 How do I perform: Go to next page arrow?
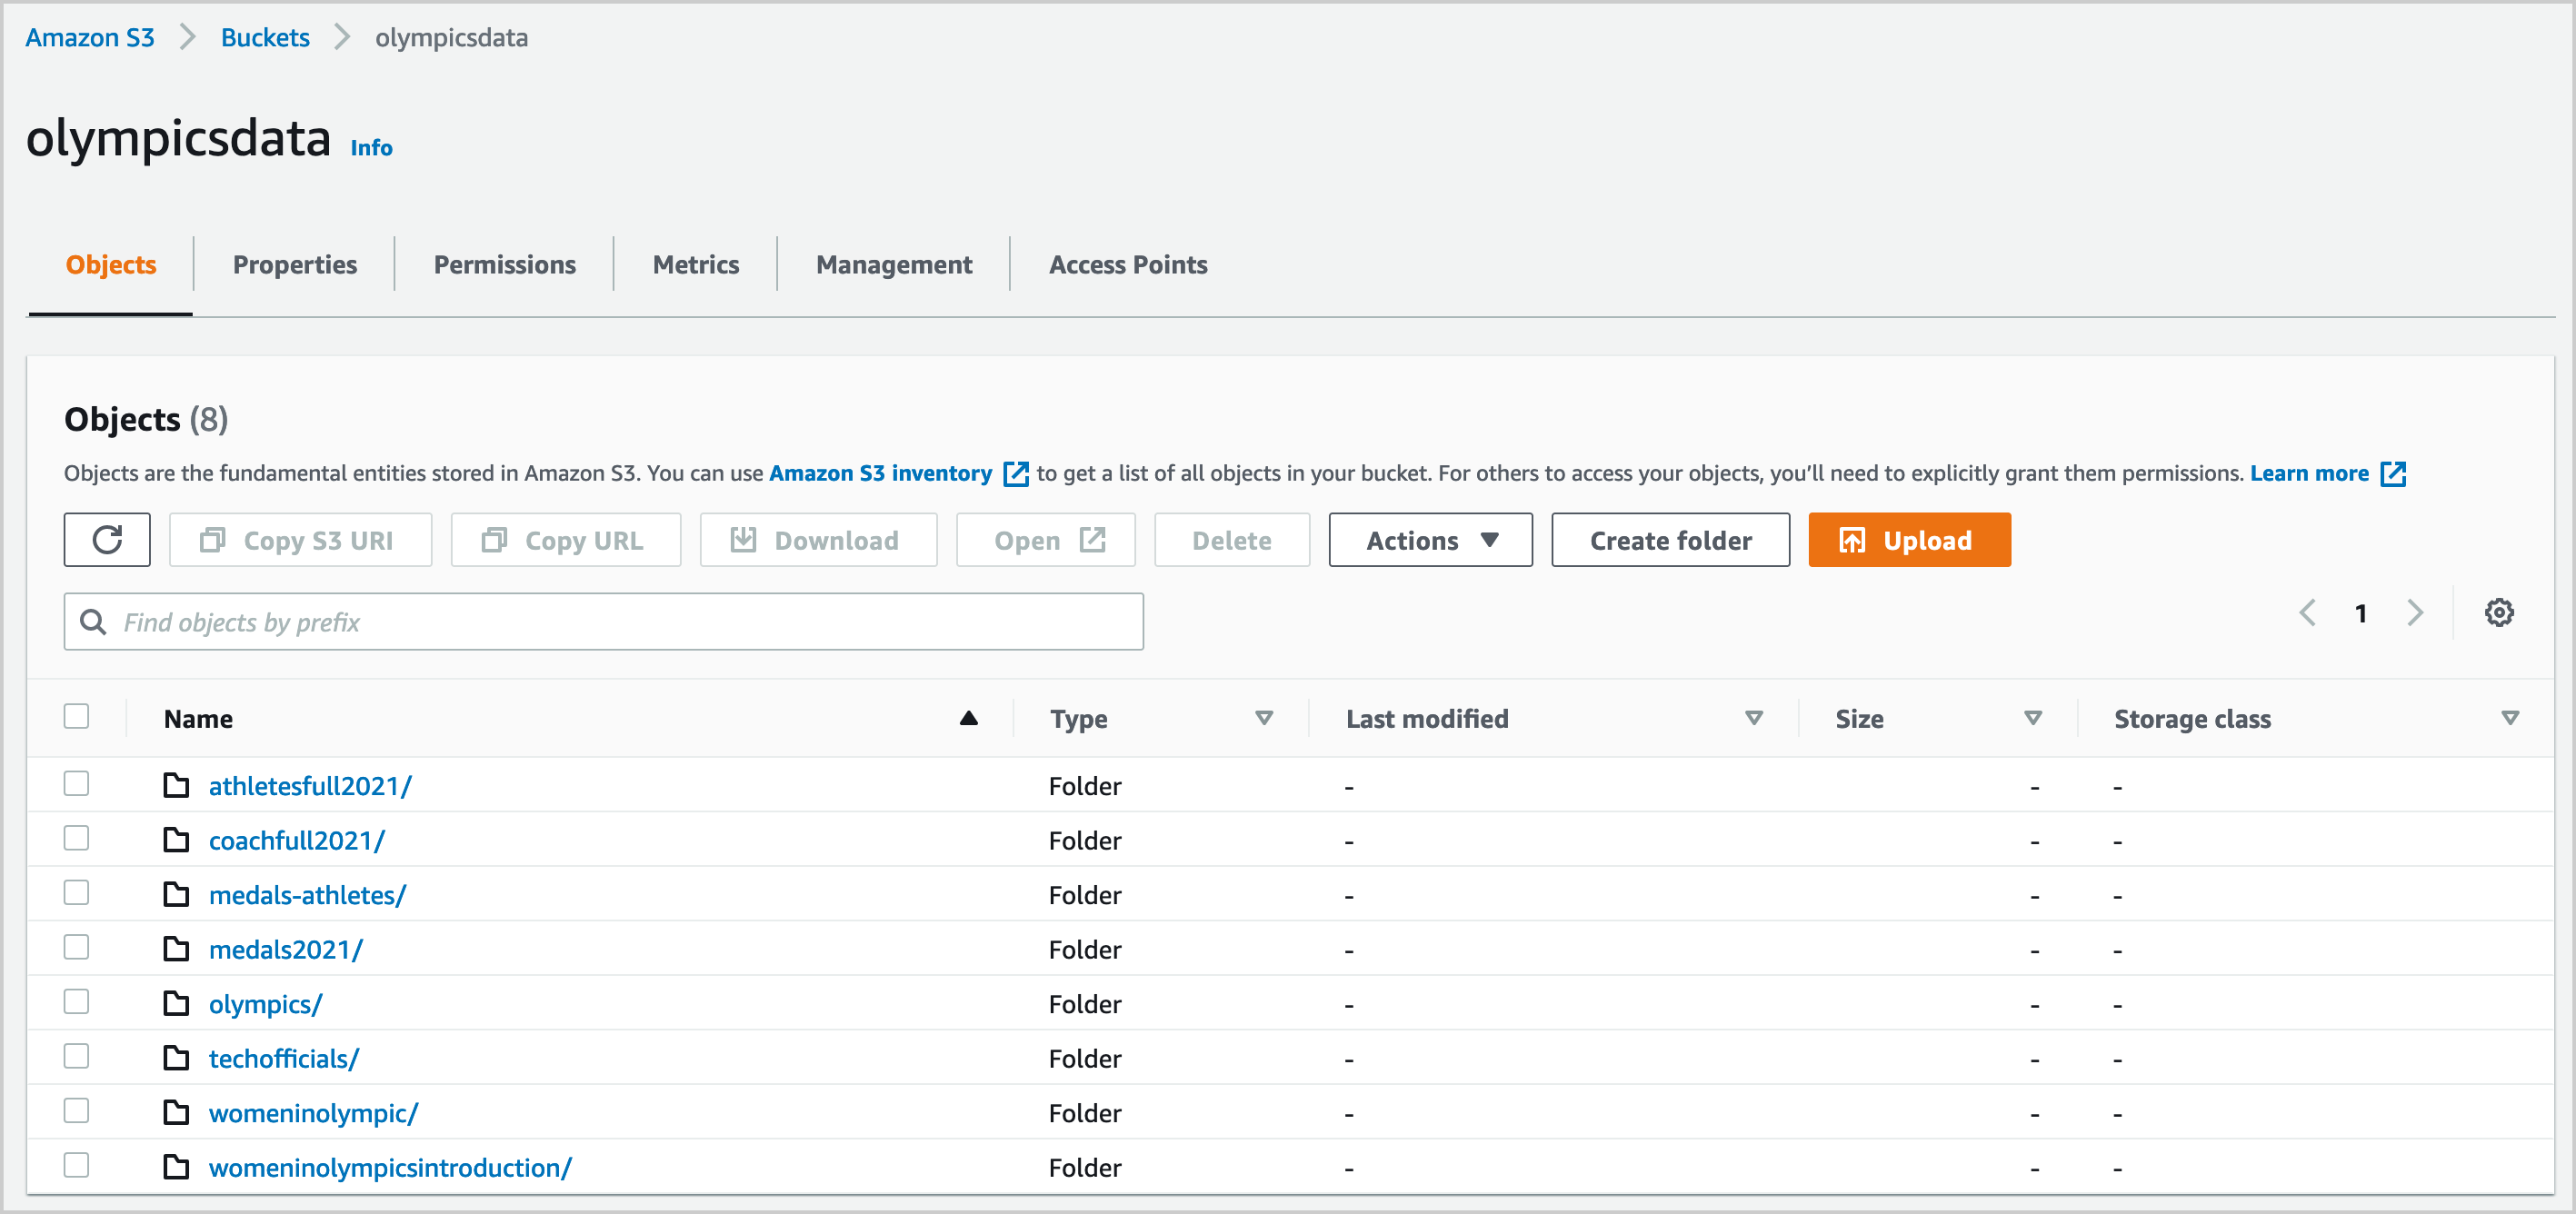pyautogui.click(x=2415, y=613)
